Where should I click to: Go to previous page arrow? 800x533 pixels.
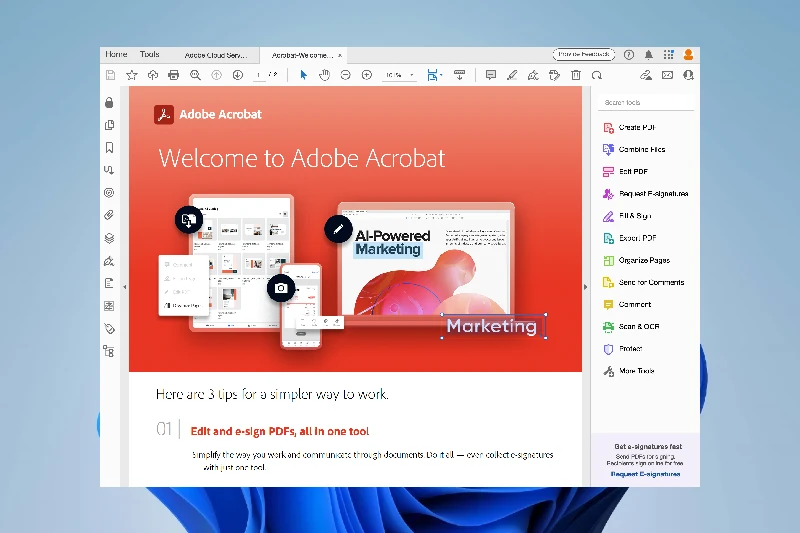216,75
